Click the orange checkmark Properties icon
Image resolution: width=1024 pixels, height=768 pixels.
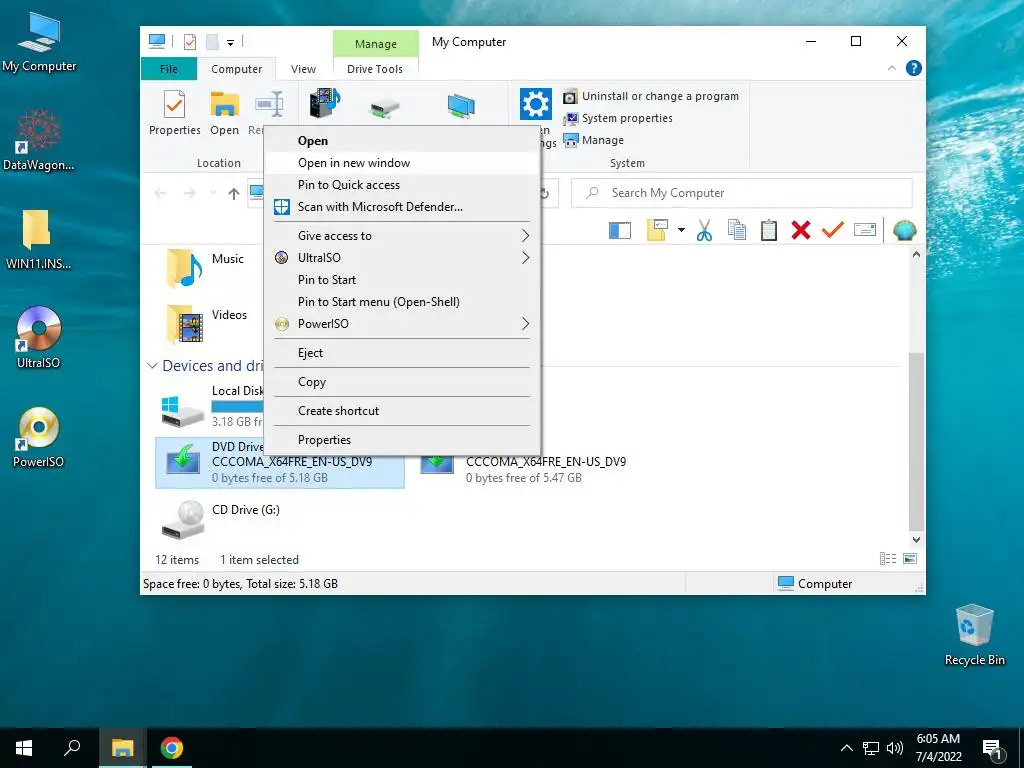[x=833, y=230]
